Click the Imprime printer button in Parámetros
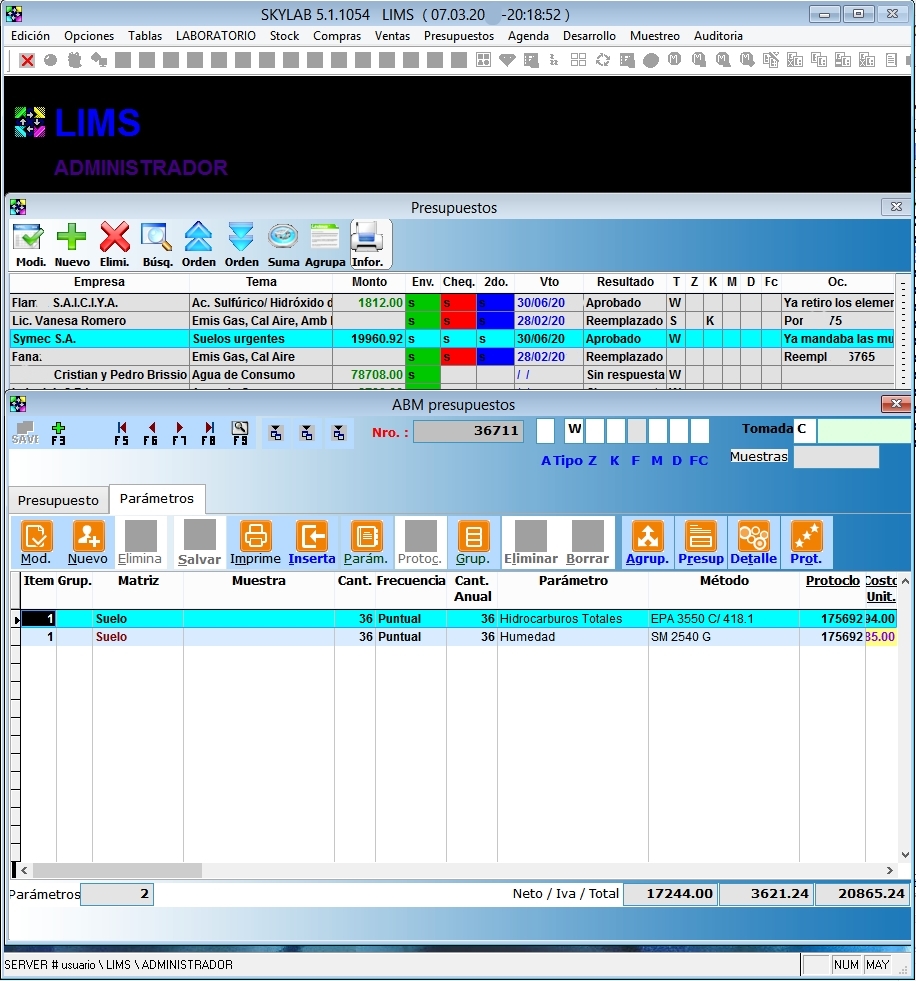The width and height of the screenshot is (916, 981). pos(255,543)
